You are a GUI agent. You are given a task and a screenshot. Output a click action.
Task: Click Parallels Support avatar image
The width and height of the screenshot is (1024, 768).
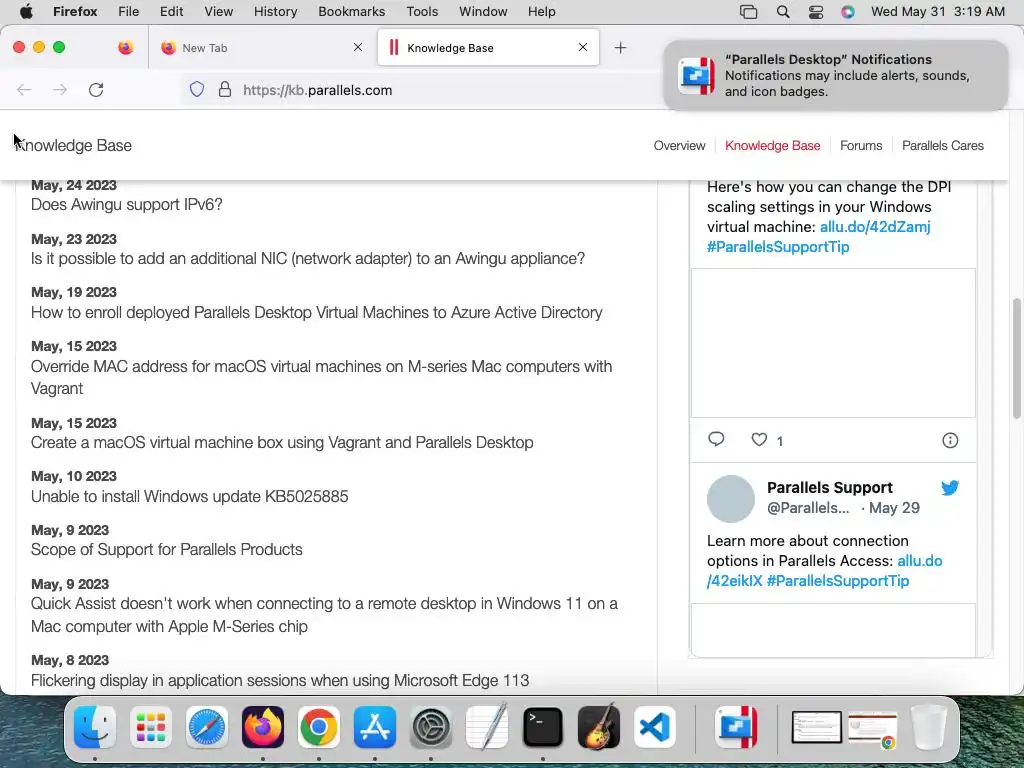click(731, 499)
